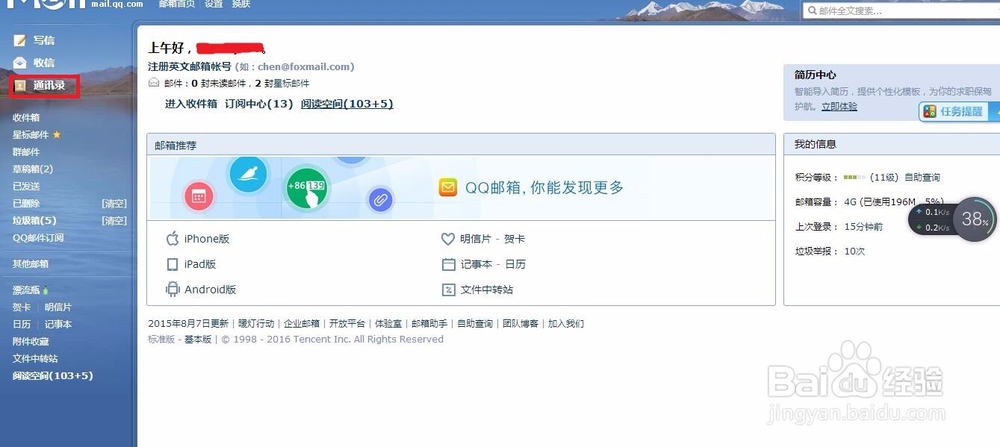Click 企业邮箱 footer link
The image size is (1000, 447).
pos(302,323)
